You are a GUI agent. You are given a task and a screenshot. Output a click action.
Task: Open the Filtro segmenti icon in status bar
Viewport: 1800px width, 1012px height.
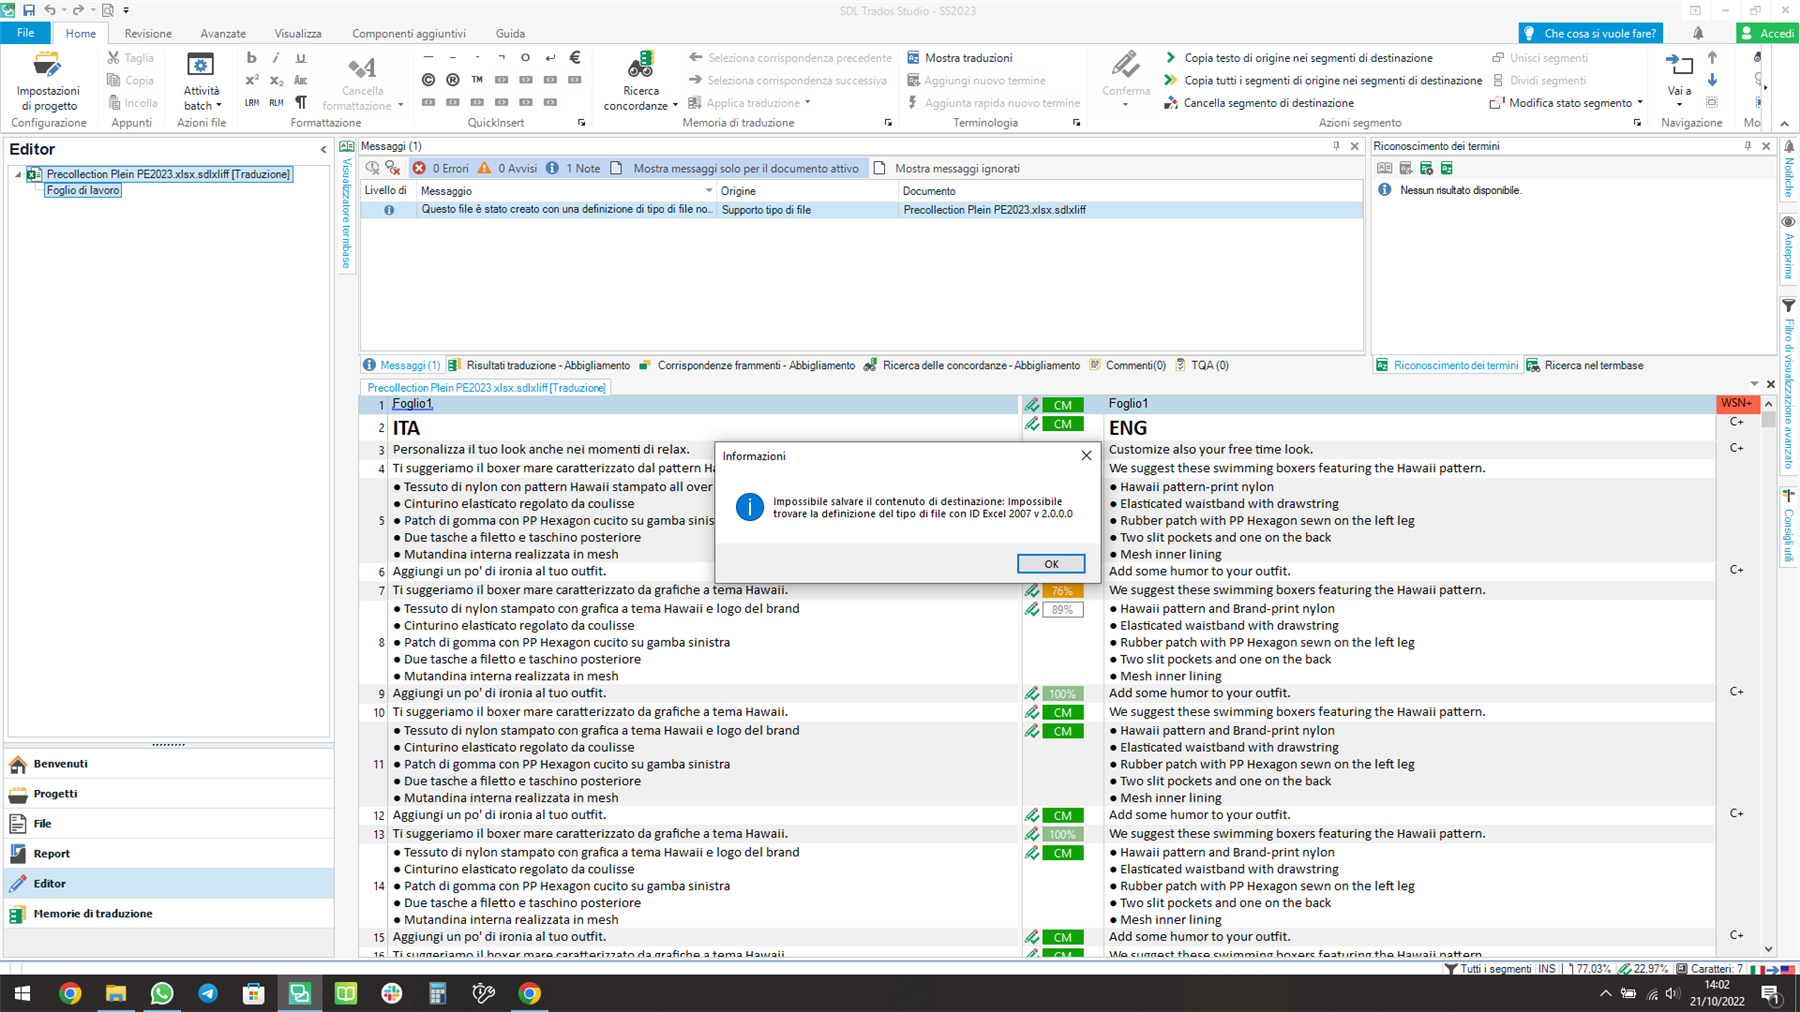1449,968
